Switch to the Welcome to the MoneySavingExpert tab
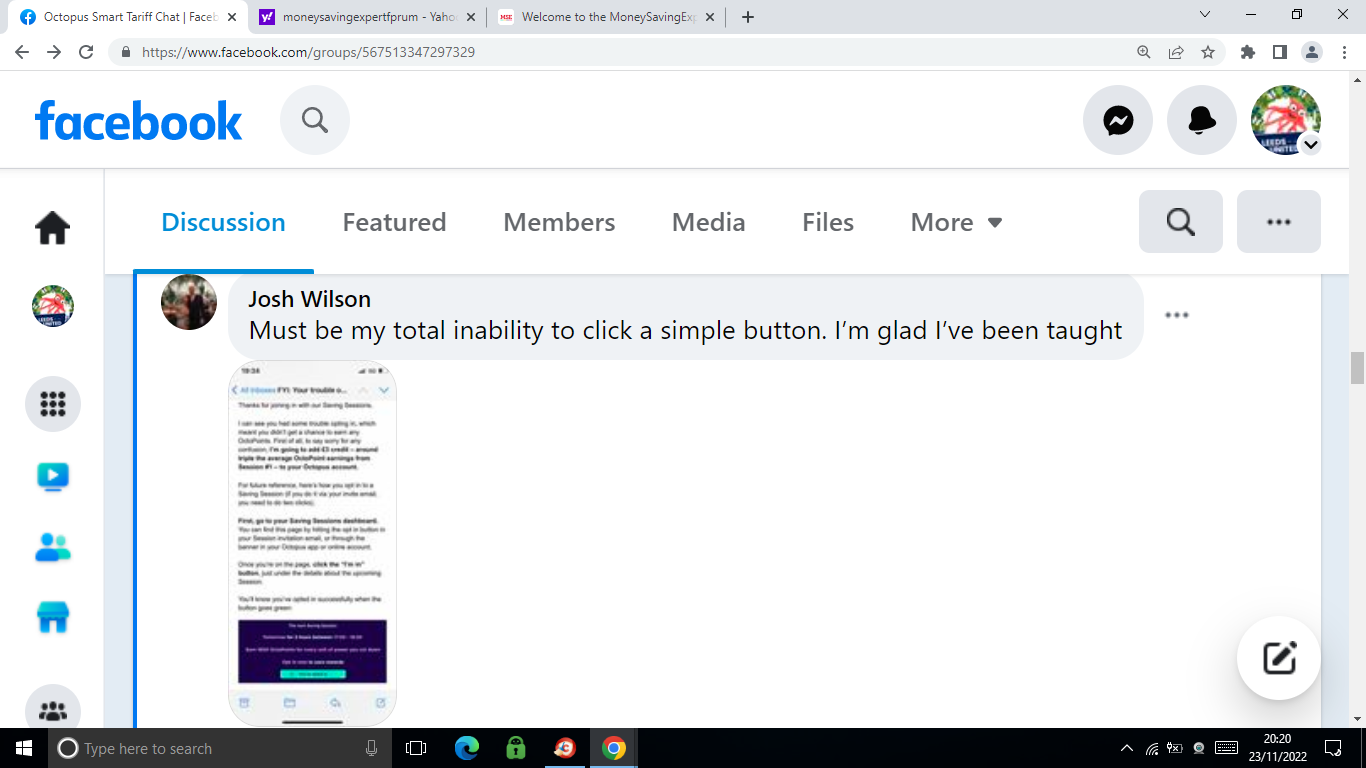 click(608, 17)
